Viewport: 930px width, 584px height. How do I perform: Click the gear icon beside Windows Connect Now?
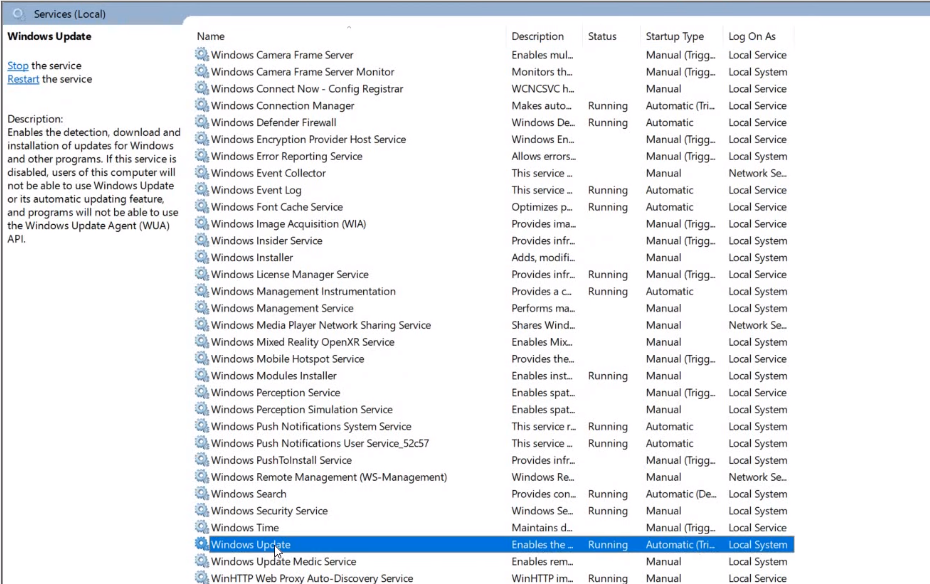tap(202, 88)
